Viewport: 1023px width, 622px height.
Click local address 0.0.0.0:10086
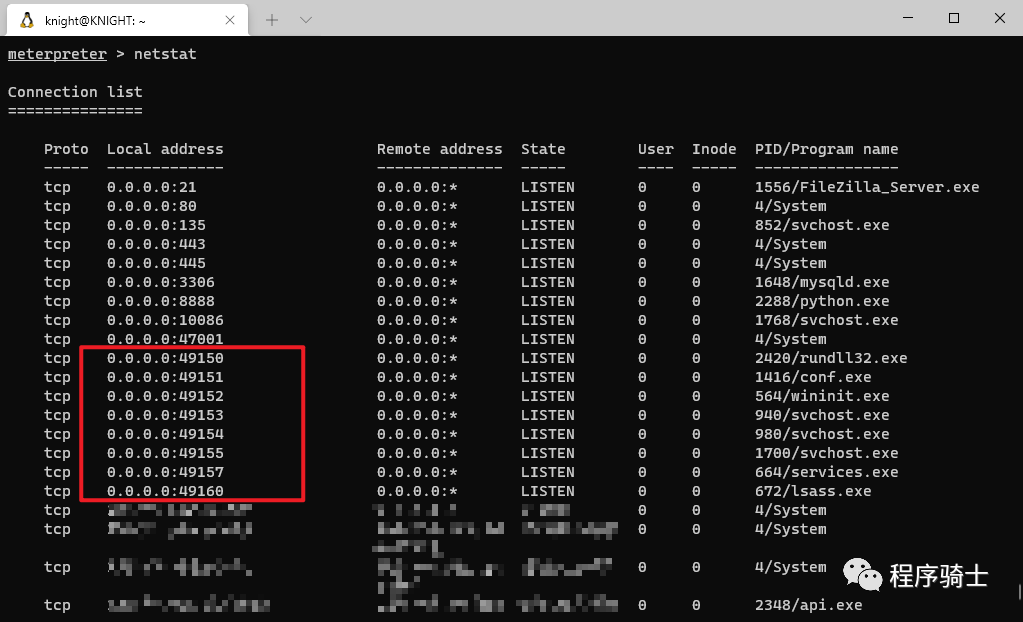point(165,320)
